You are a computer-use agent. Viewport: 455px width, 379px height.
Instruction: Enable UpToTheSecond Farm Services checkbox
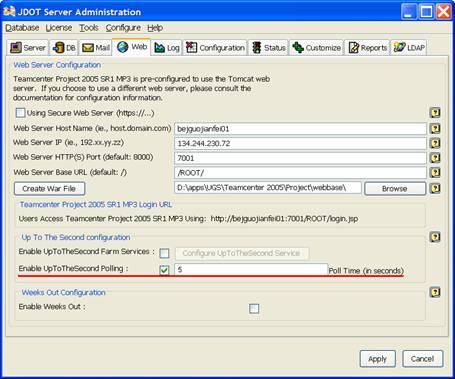[x=164, y=253]
